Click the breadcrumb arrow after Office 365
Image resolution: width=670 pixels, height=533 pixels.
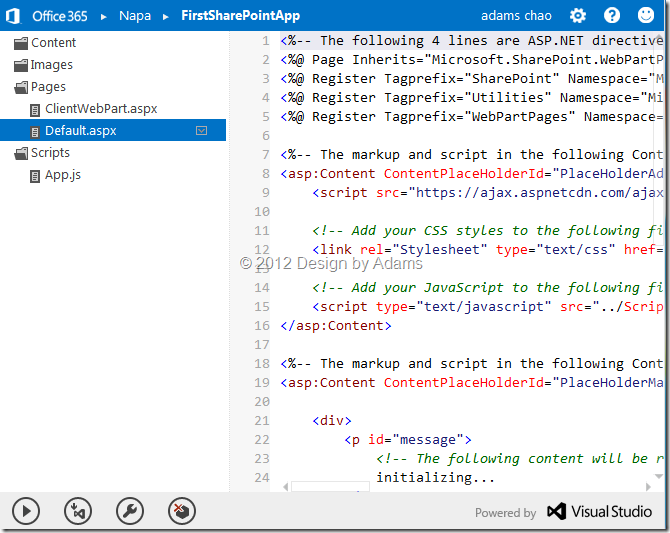point(103,17)
